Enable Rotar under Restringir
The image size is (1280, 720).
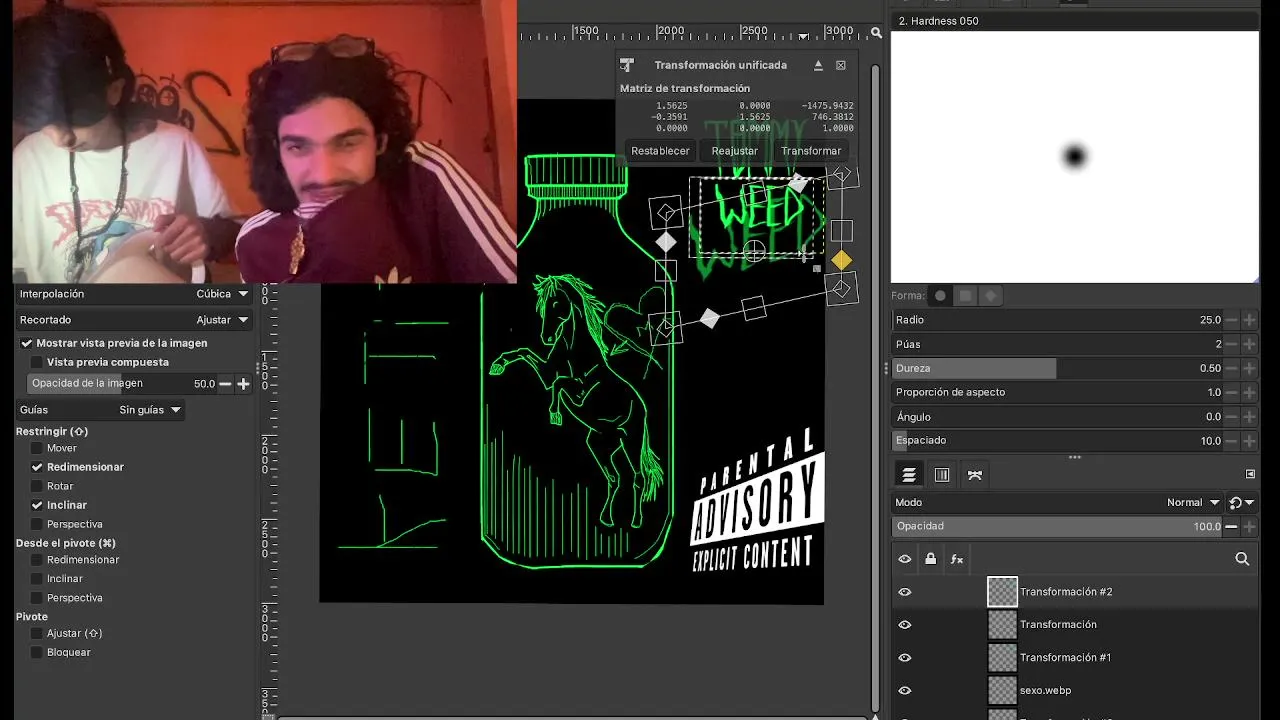click(37, 486)
